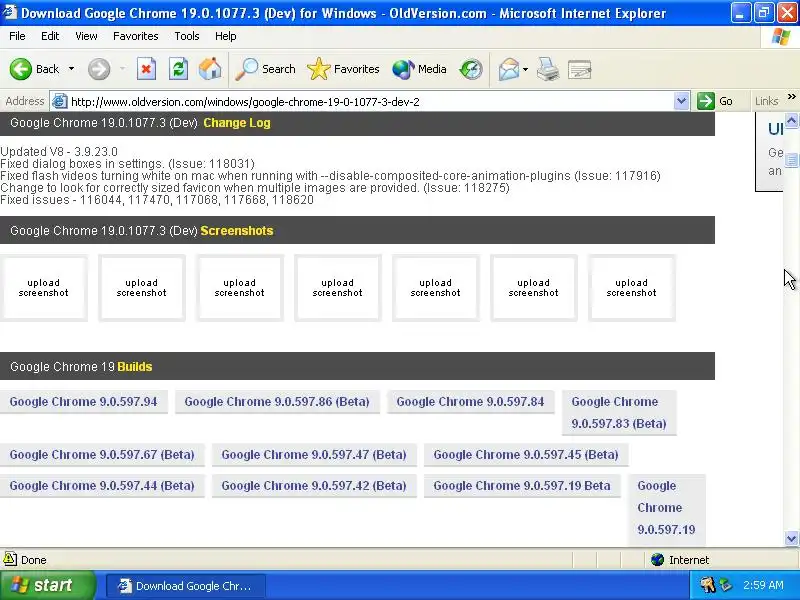The height and width of the screenshot is (600, 800).
Task: Click the first upload screenshot box
Action: tap(43, 288)
